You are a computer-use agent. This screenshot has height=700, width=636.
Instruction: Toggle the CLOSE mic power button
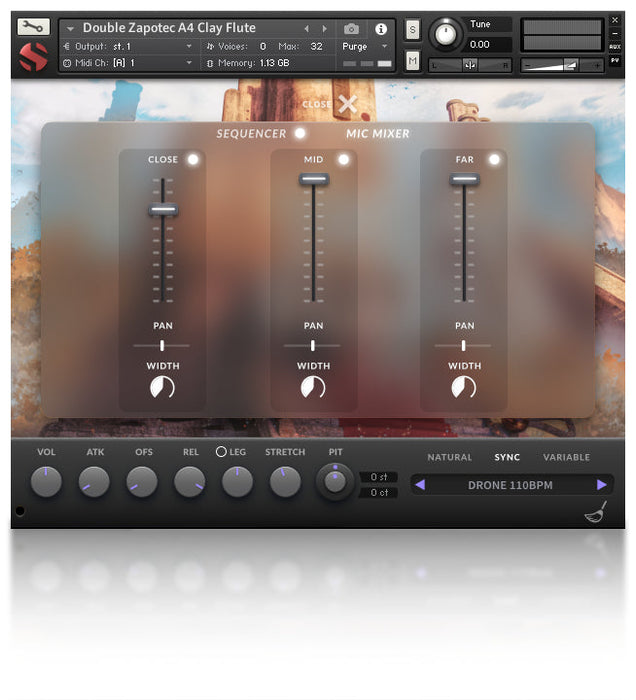click(x=193, y=159)
